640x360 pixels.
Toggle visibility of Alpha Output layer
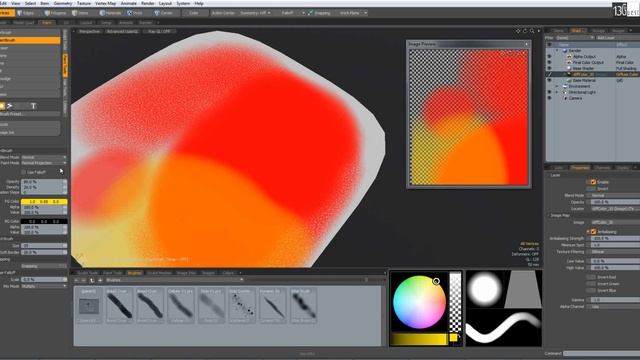549,57
